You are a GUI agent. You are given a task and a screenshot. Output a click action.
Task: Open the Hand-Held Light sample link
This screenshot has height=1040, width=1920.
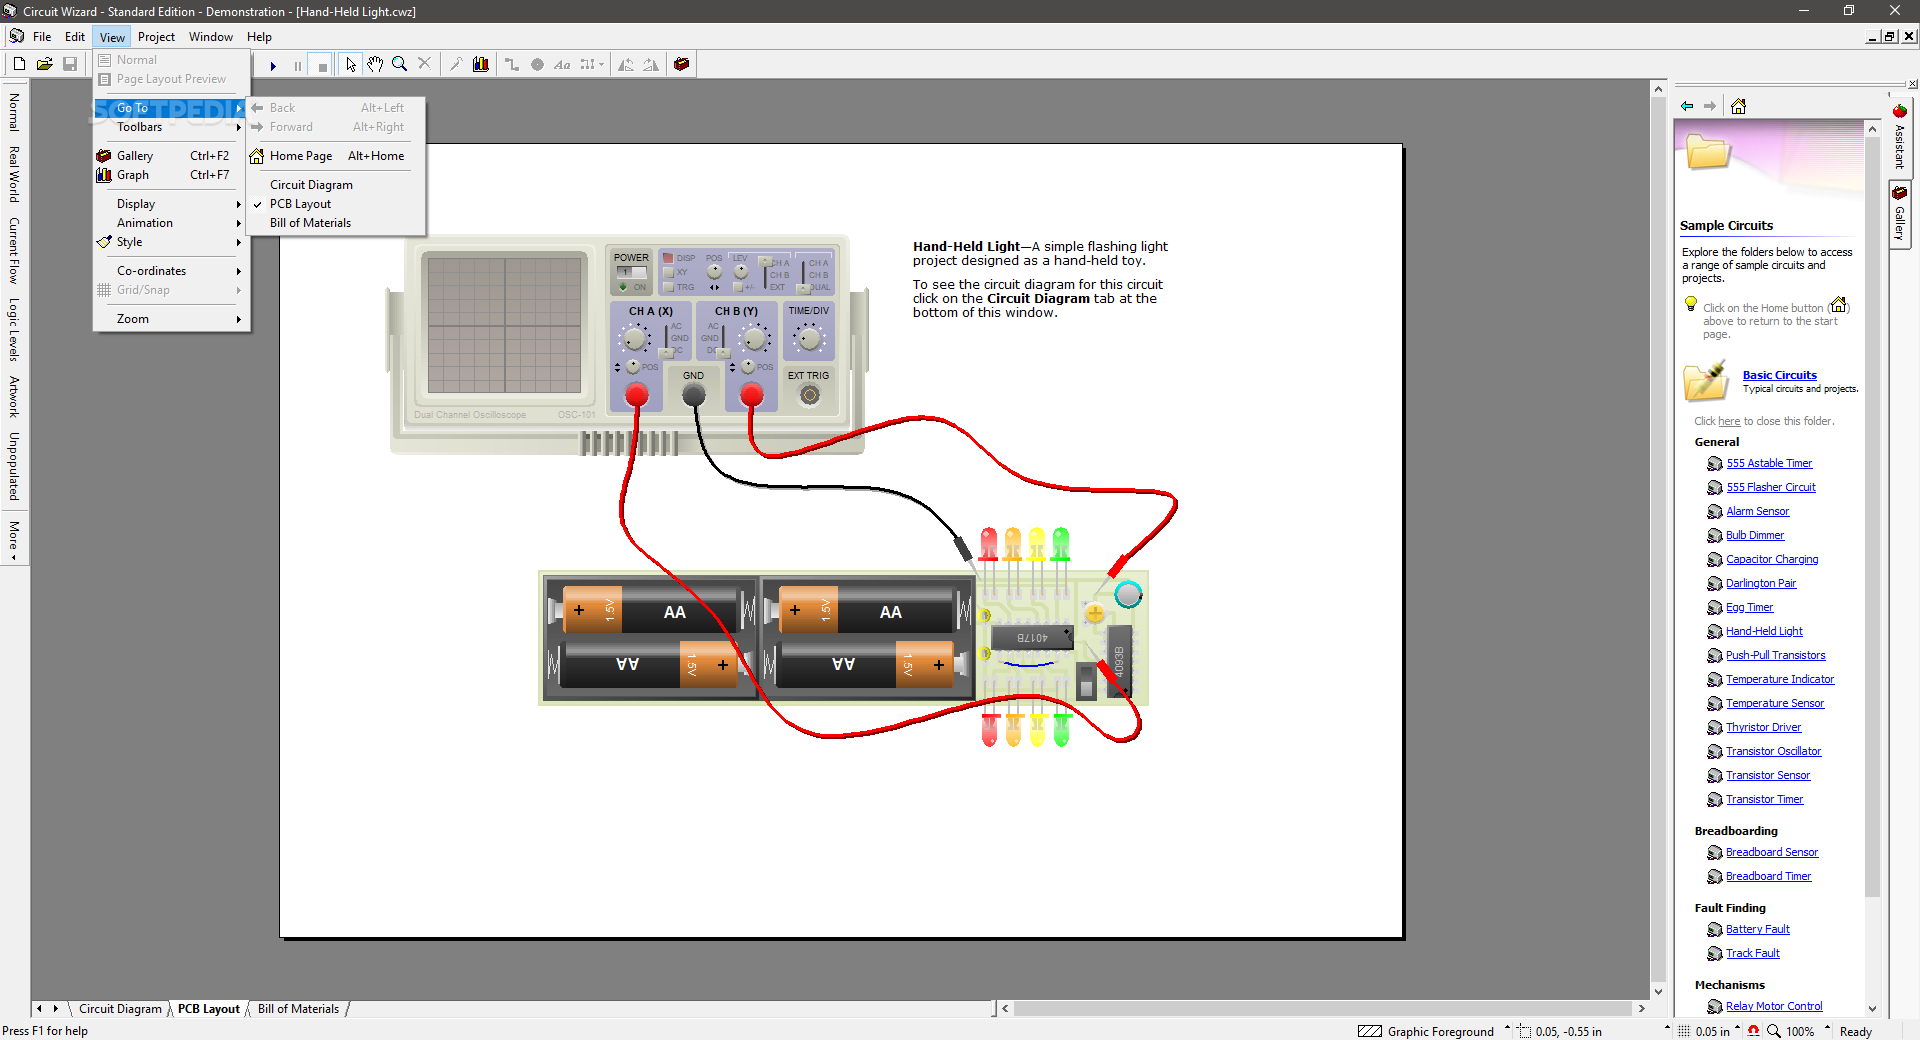[1764, 632]
